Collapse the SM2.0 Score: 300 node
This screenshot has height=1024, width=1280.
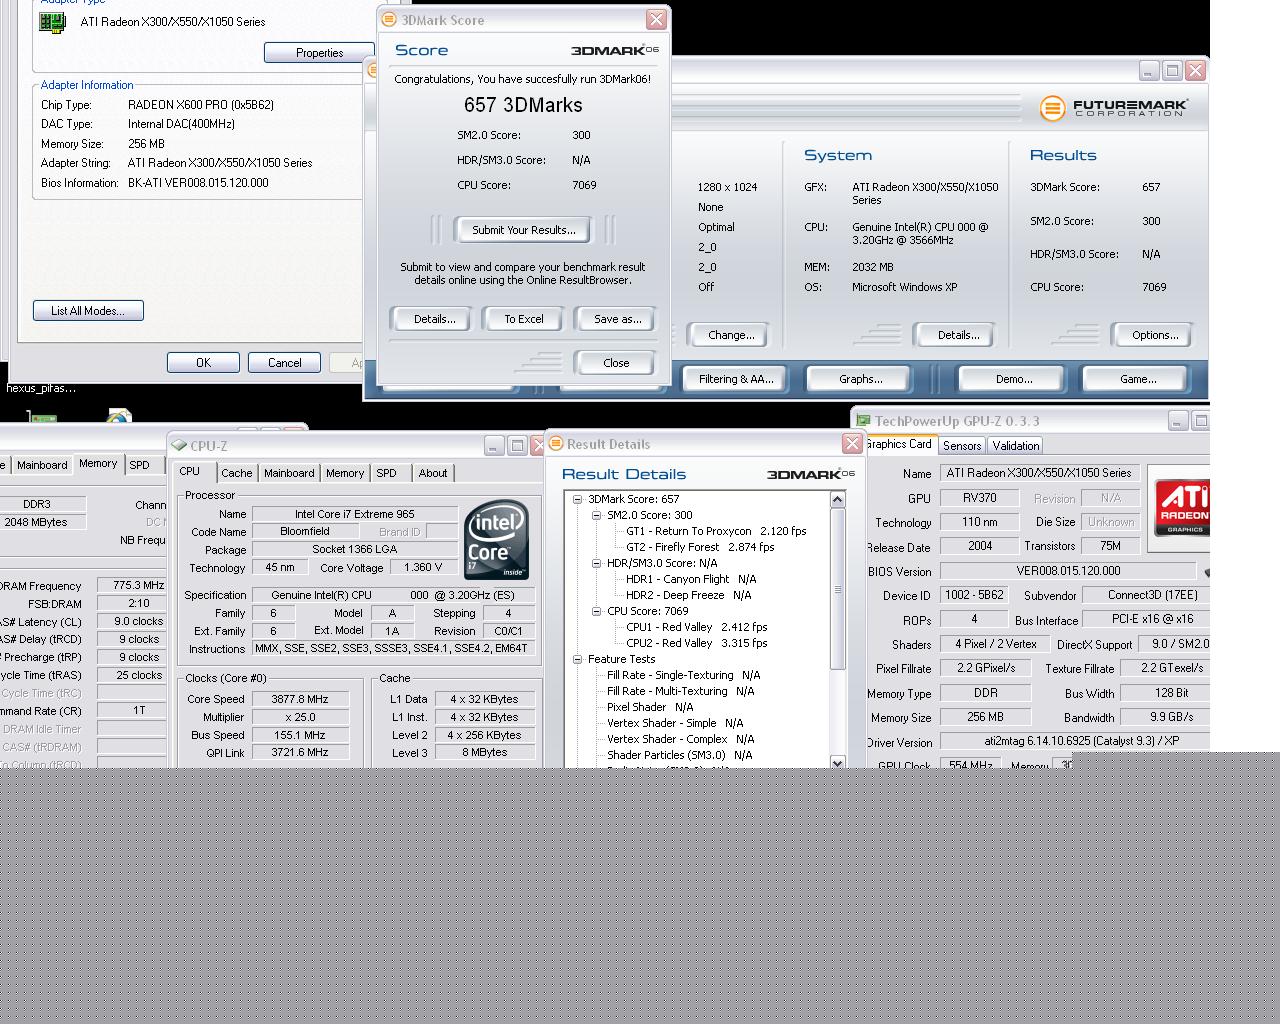click(596, 515)
